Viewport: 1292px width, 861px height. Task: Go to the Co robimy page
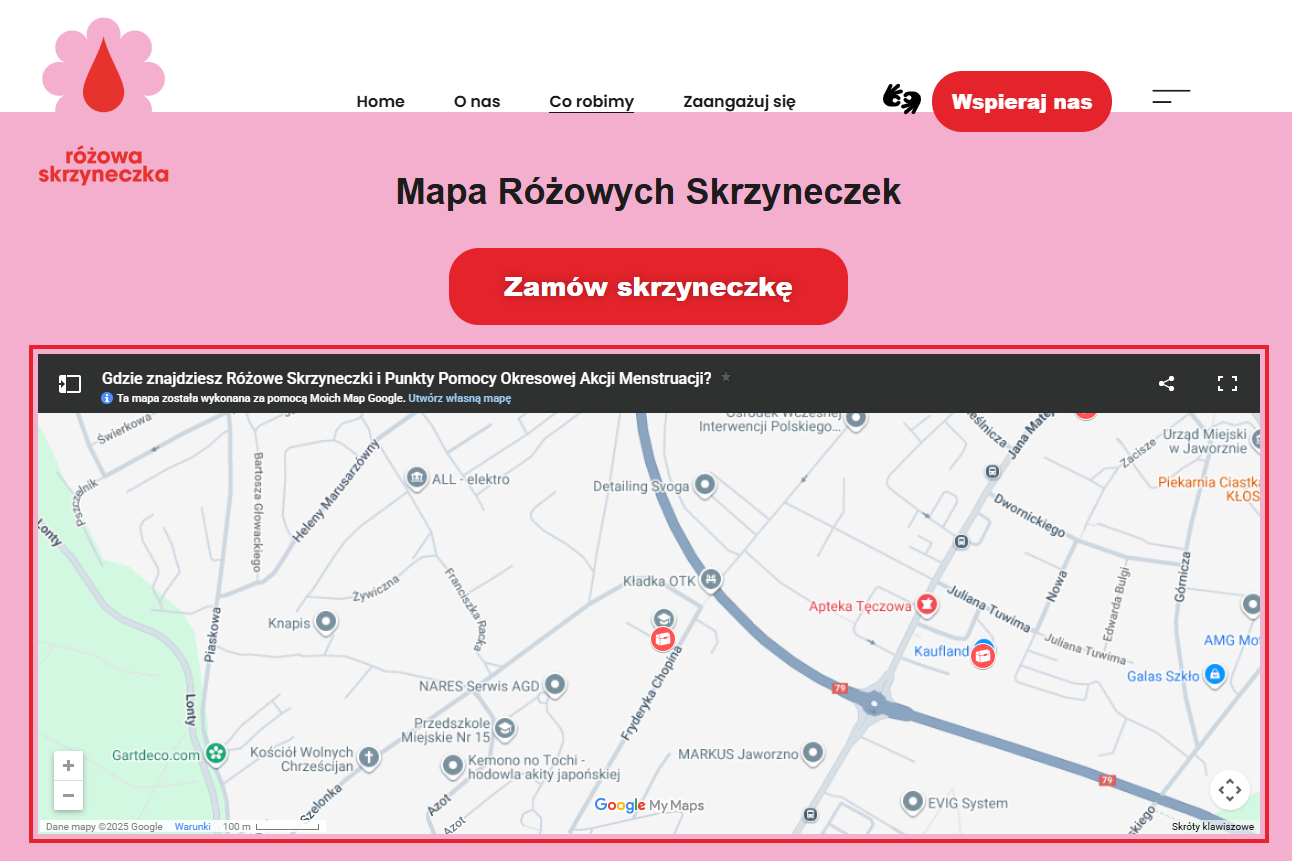coord(591,101)
